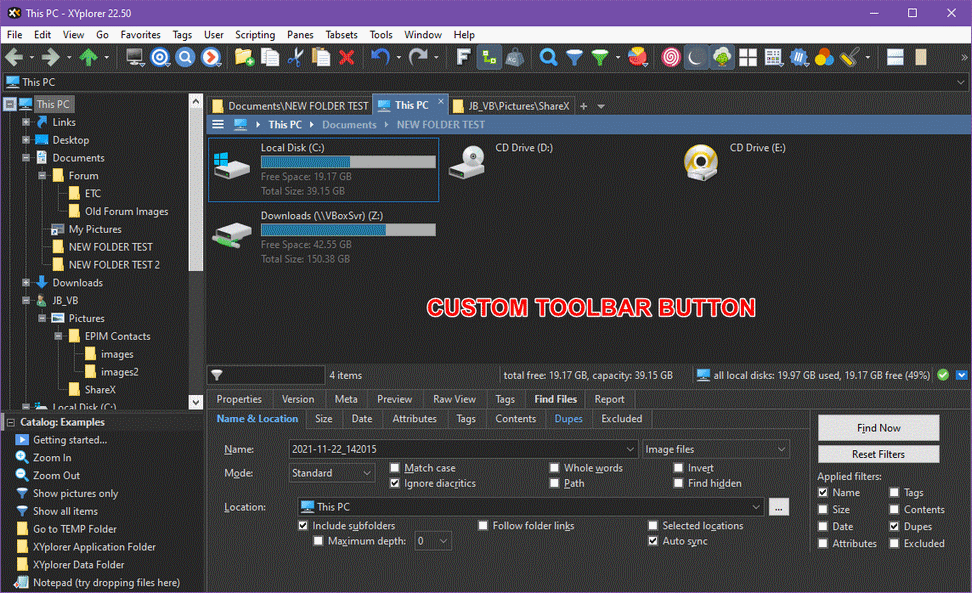The width and height of the screenshot is (972, 593).
Task: Collapse the Forum tree folder
Action: pos(42,176)
